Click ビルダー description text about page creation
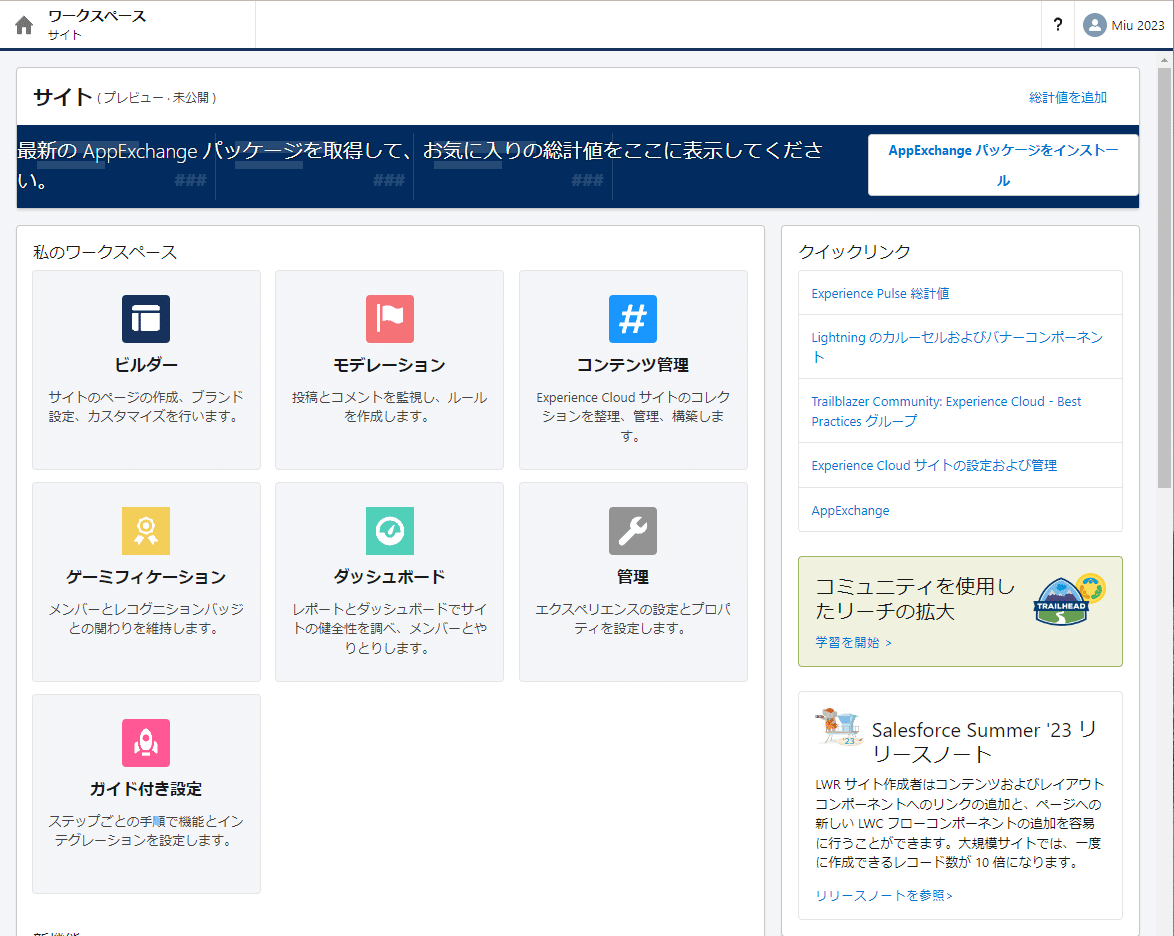The width and height of the screenshot is (1174, 936). [x=146, y=407]
